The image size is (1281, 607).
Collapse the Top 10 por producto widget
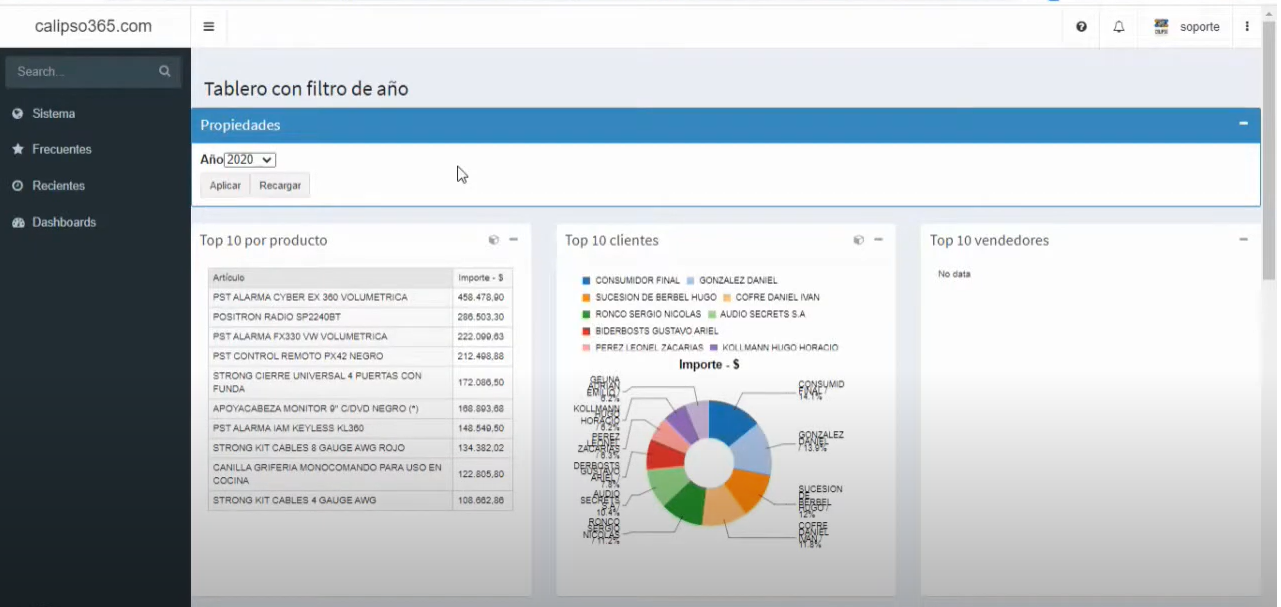click(x=513, y=240)
